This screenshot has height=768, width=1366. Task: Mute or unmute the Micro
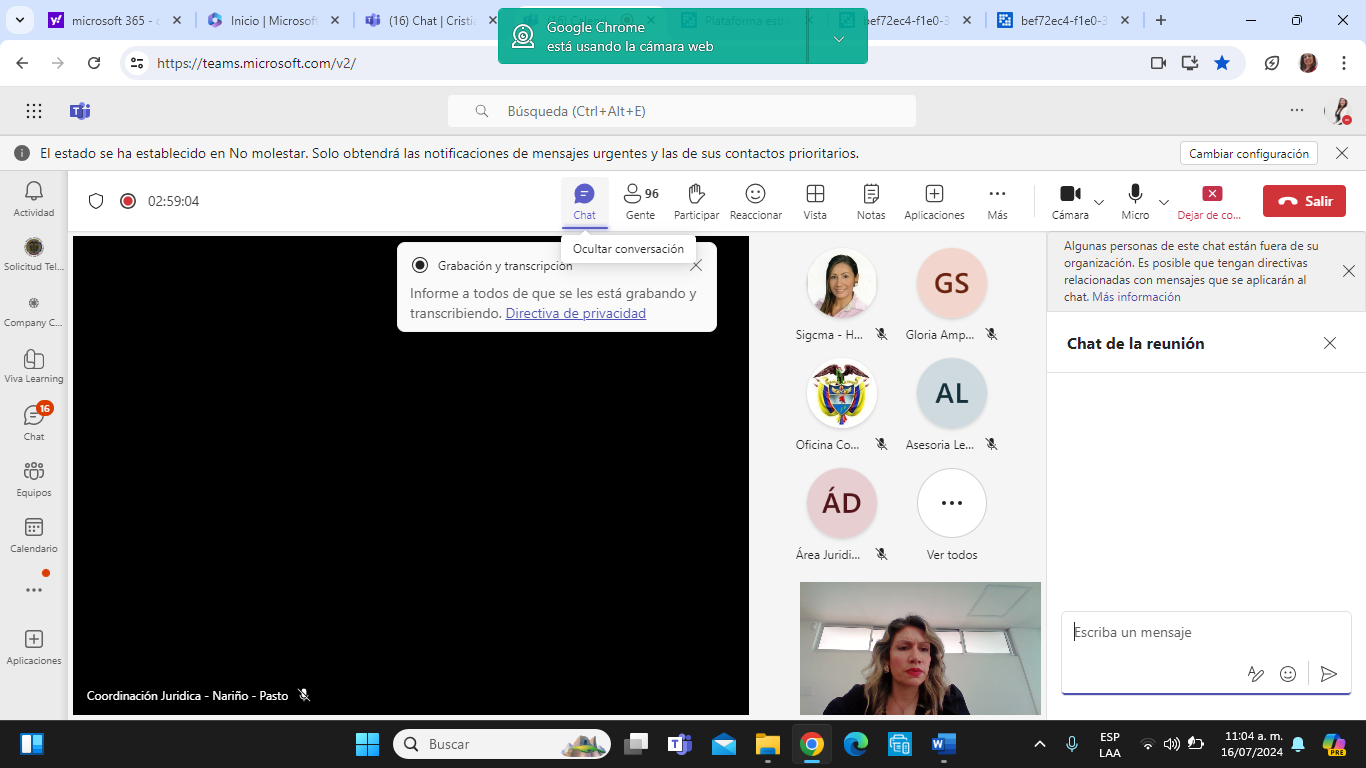click(1135, 200)
